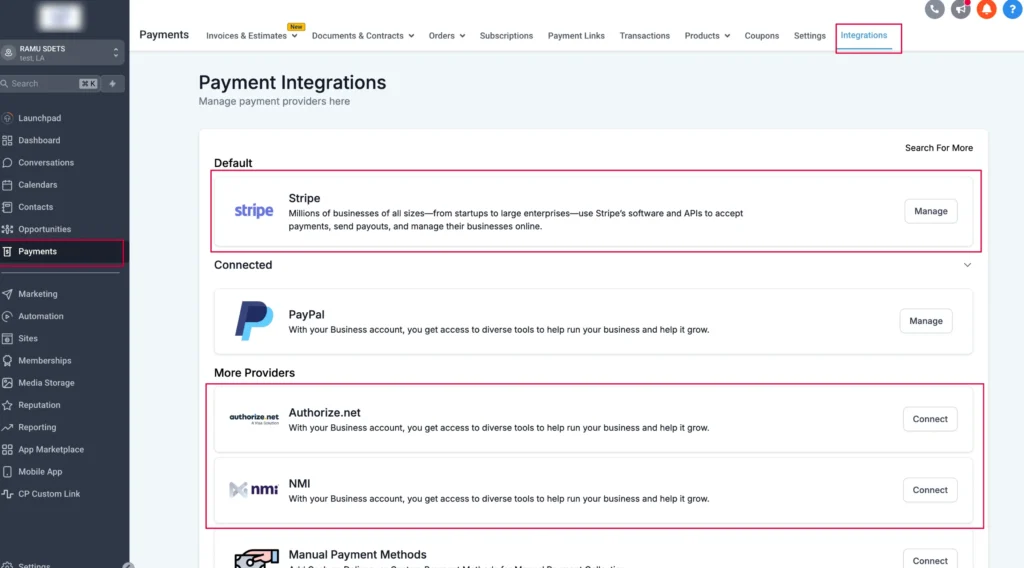
Task: Click the Media Storage image icon
Action: point(7,383)
